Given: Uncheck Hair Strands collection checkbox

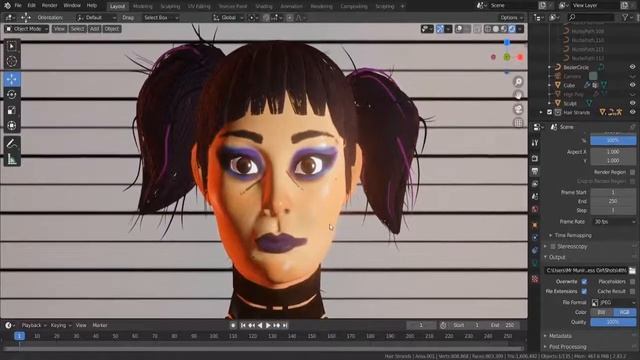Looking at the screenshot, I should click(x=549, y=112).
